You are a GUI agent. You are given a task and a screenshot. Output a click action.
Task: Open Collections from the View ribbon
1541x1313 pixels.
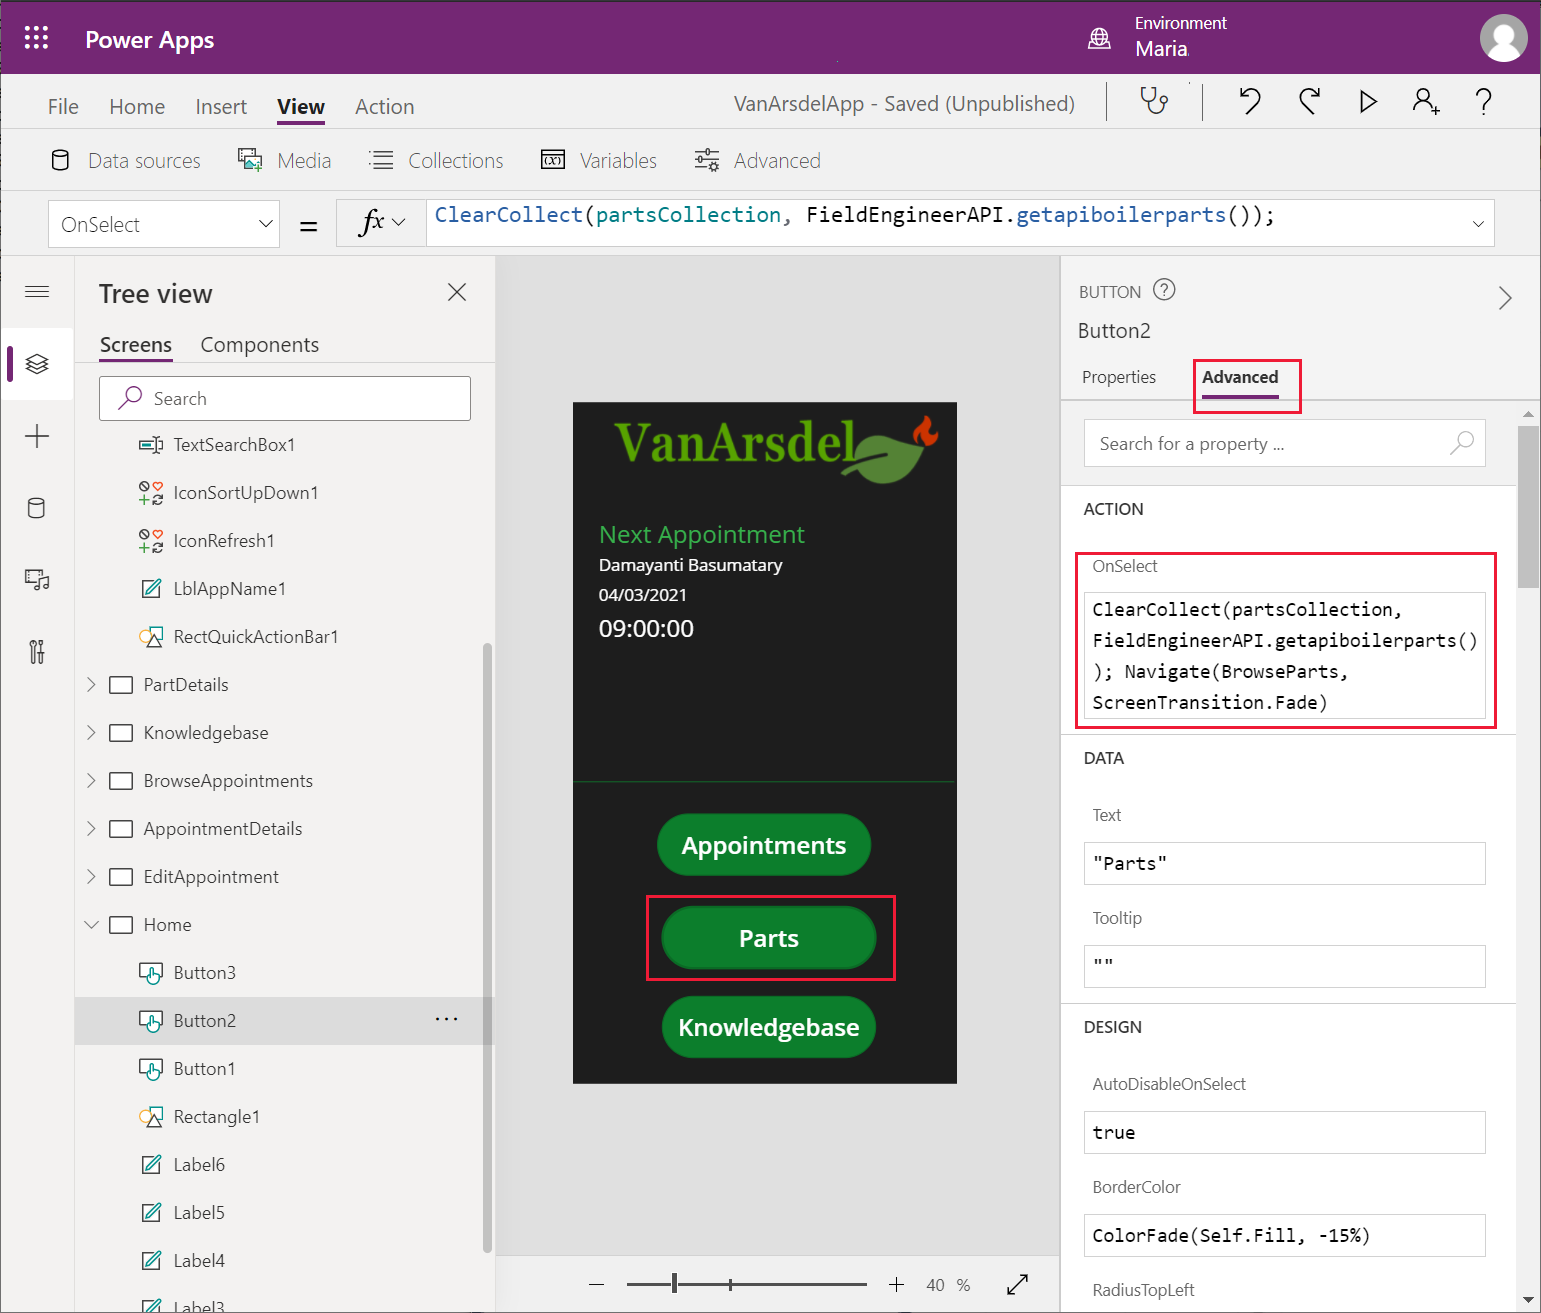[x=436, y=160]
